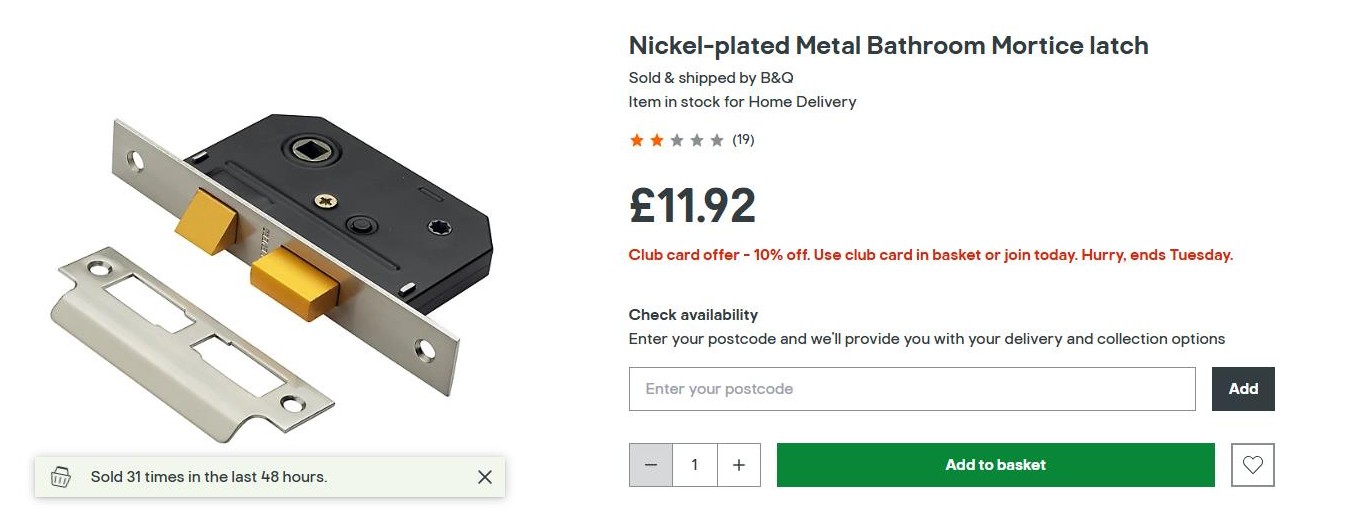Click the fifth grey rating star
1362x524 pixels.
point(717,140)
